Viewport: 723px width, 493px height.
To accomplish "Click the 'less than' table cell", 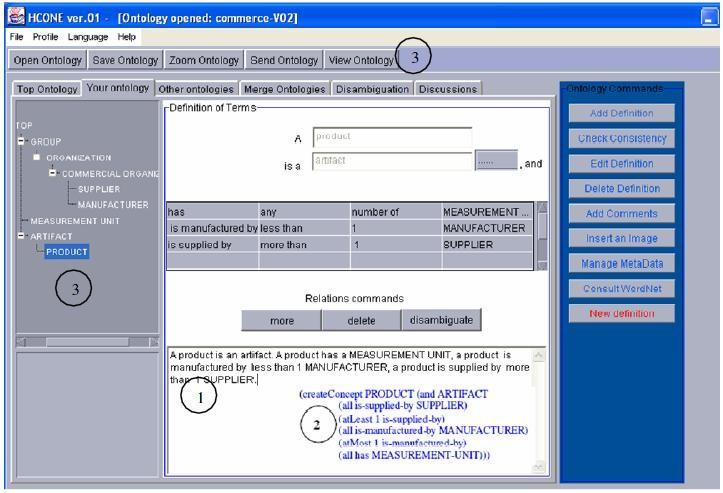I will [x=304, y=228].
